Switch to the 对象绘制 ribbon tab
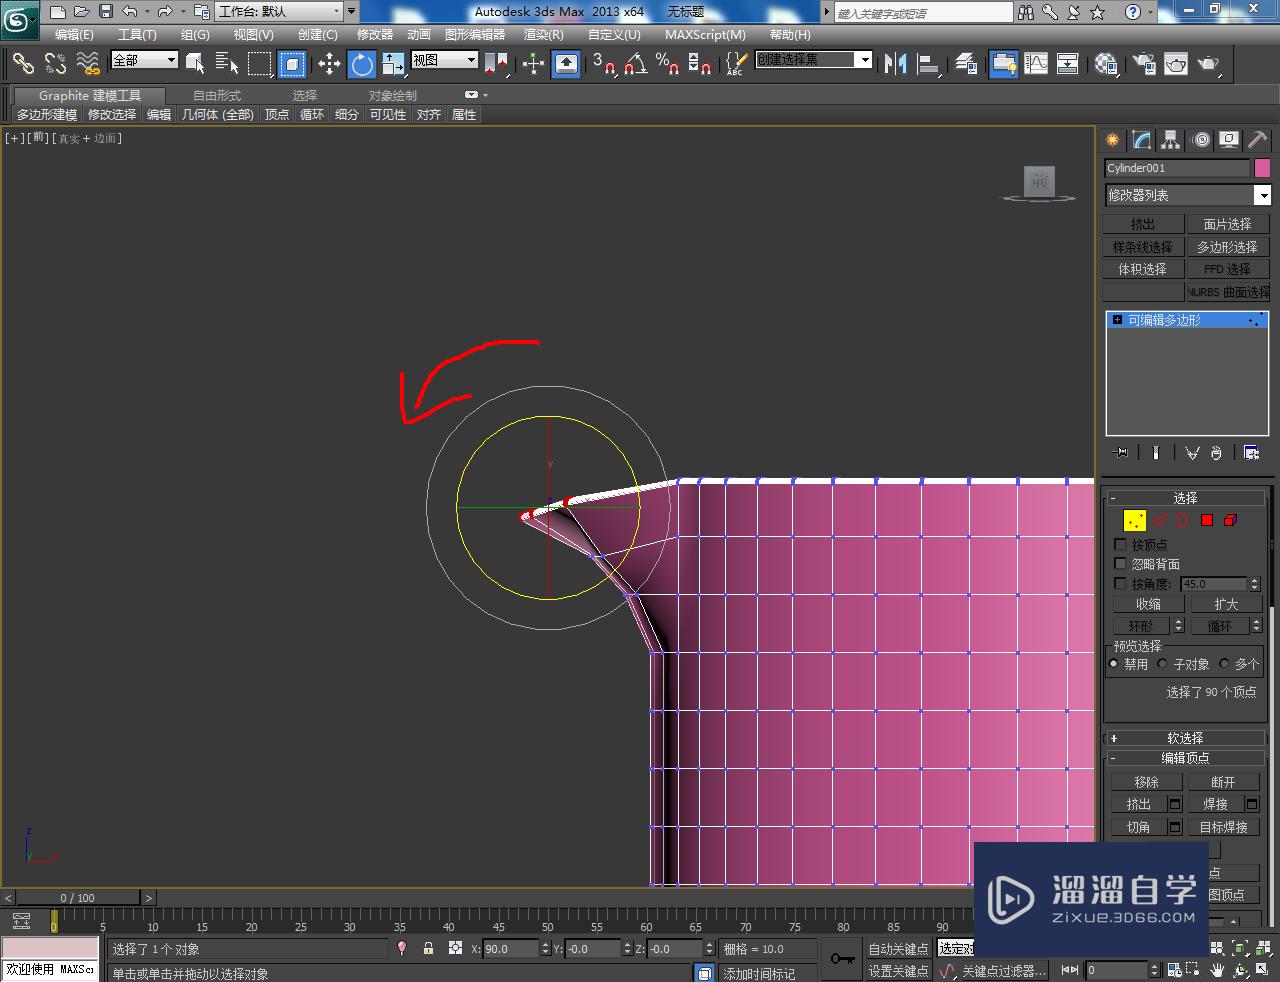This screenshot has height=982, width=1280. click(x=393, y=96)
